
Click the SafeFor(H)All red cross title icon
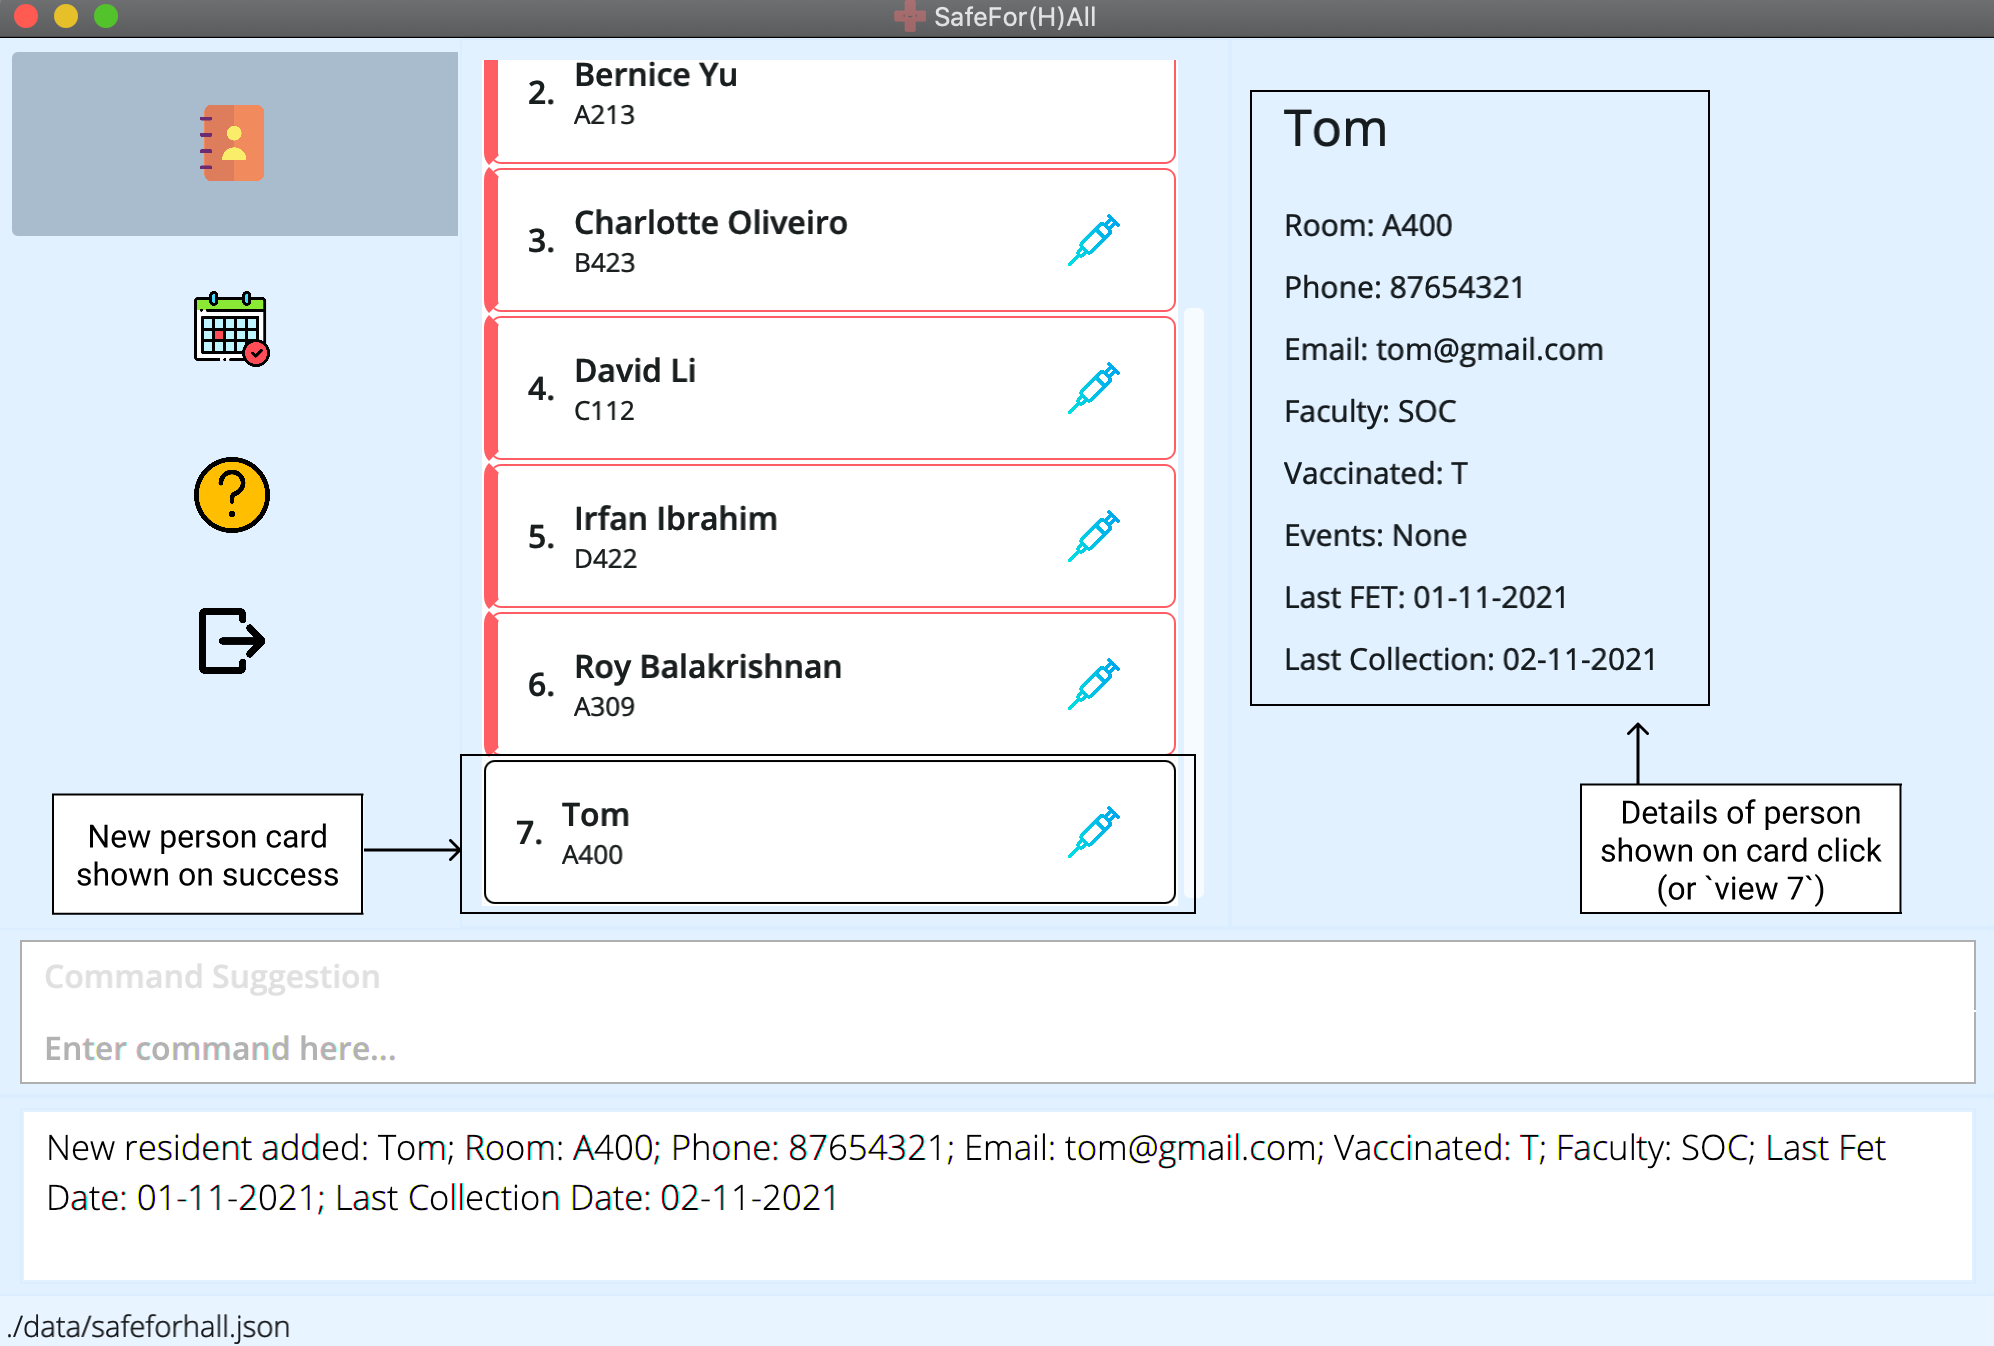(909, 17)
